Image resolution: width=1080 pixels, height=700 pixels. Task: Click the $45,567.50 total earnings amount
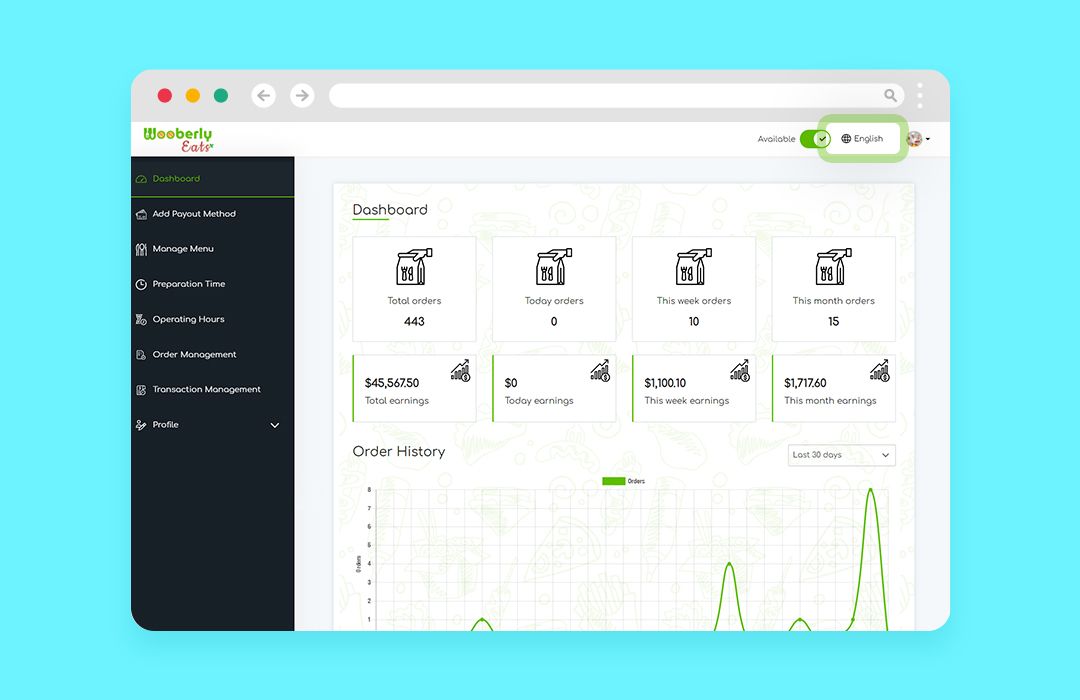pyautogui.click(x=392, y=382)
